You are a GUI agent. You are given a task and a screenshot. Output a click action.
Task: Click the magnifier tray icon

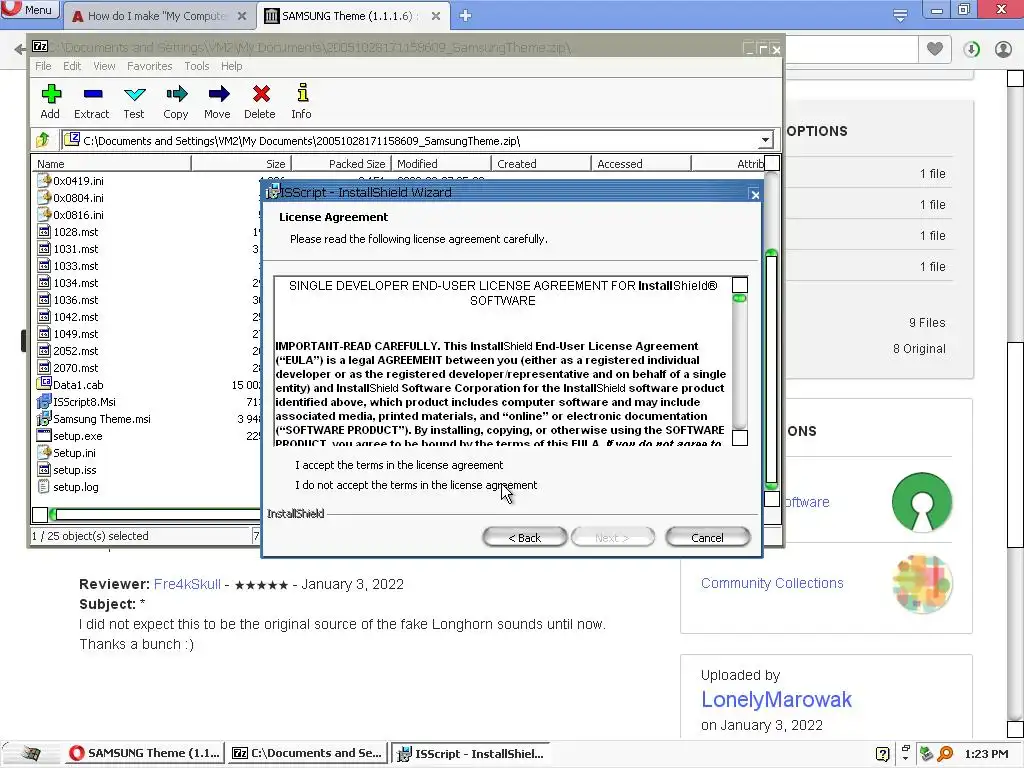click(945, 754)
